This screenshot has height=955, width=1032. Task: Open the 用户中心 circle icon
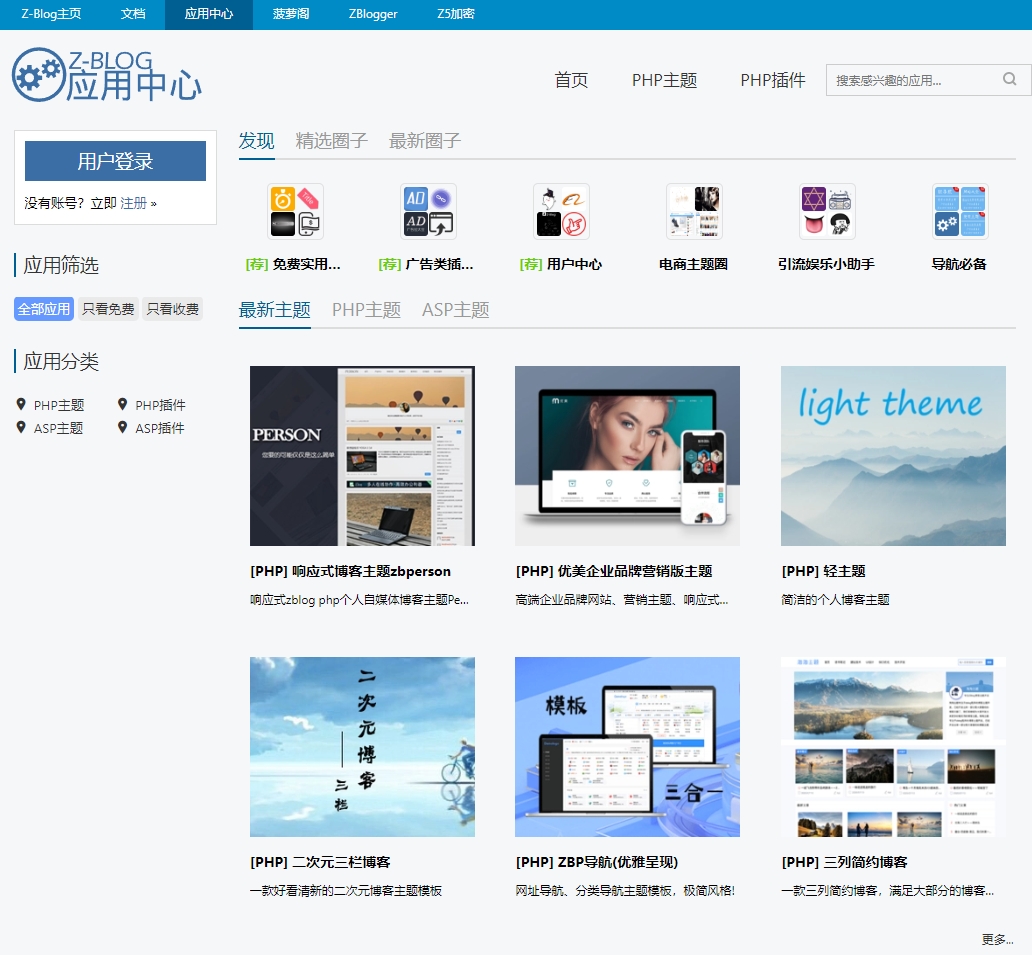point(561,211)
